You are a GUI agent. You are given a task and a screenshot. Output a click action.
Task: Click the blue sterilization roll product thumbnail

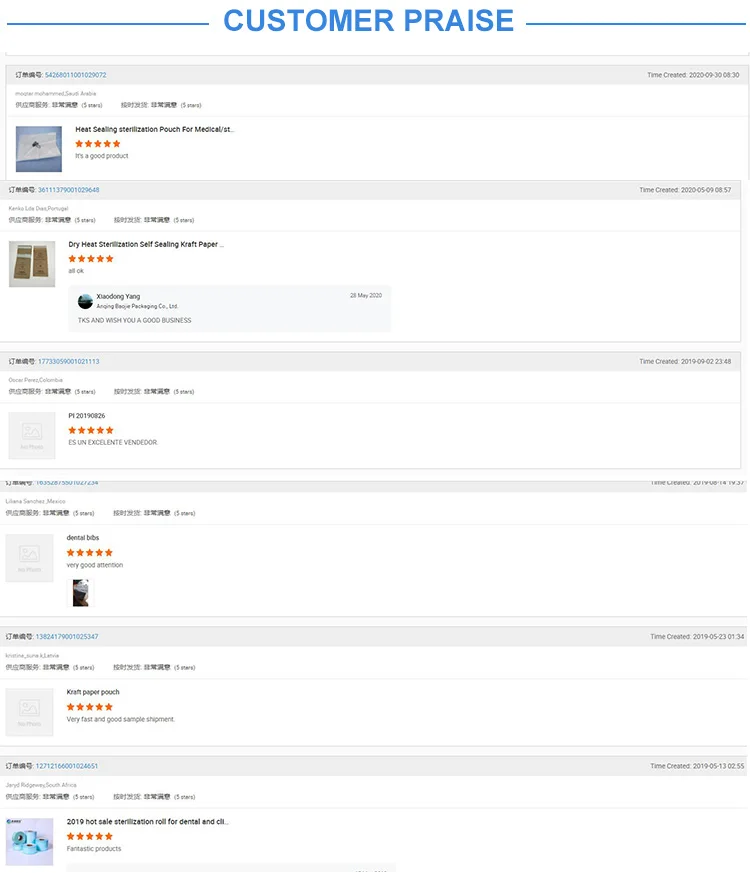click(x=29, y=841)
